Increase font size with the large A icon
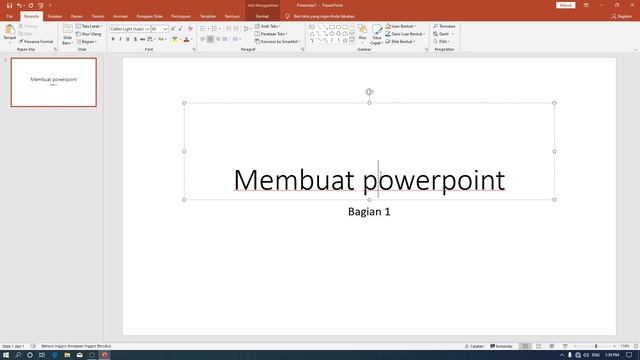The image size is (640, 360). [x=173, y=29]
